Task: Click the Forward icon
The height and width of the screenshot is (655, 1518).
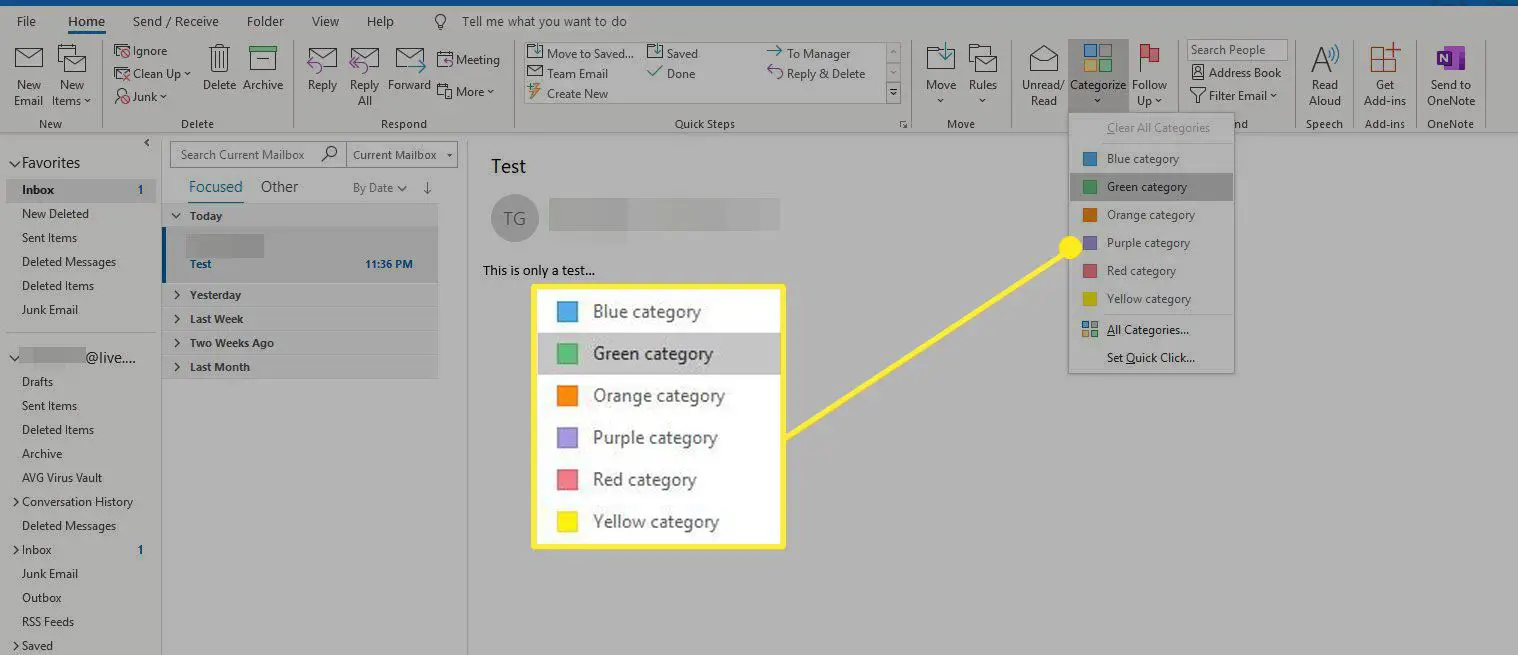Action: click(409, 70)
